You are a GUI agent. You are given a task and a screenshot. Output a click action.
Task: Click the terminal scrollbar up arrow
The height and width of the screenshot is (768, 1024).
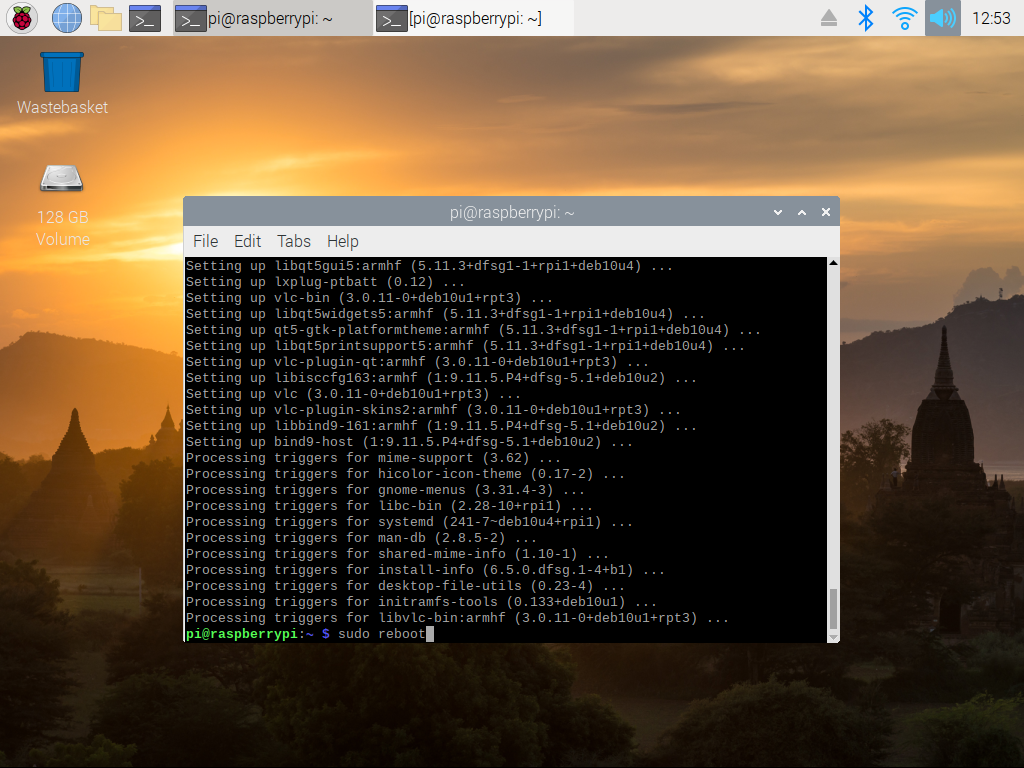(x=833, y=263)
